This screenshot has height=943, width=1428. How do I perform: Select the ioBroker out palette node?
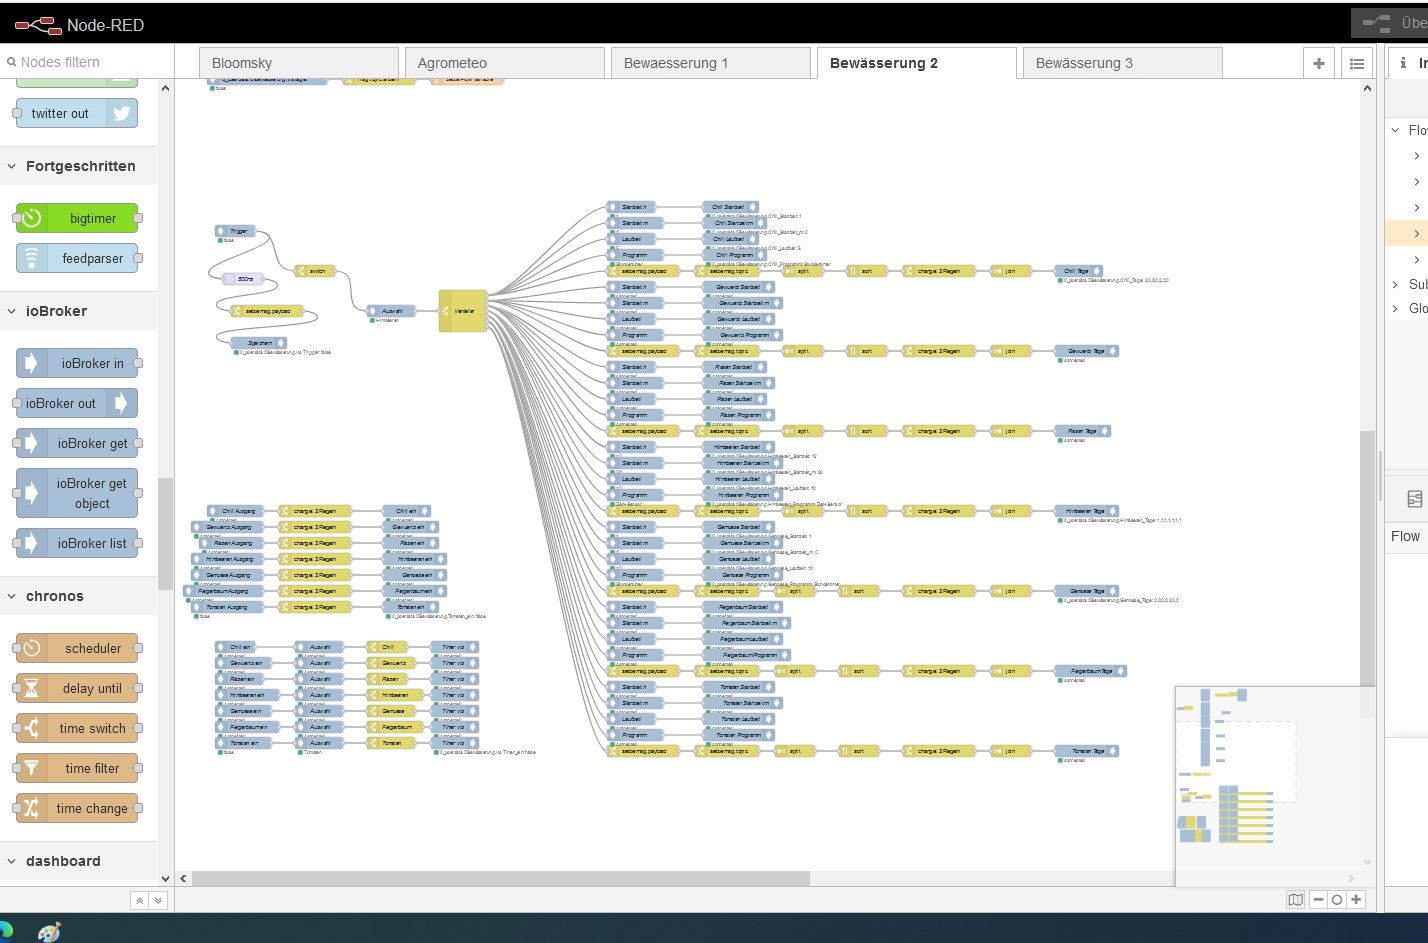pyautogui.click(x=77, y=403)
